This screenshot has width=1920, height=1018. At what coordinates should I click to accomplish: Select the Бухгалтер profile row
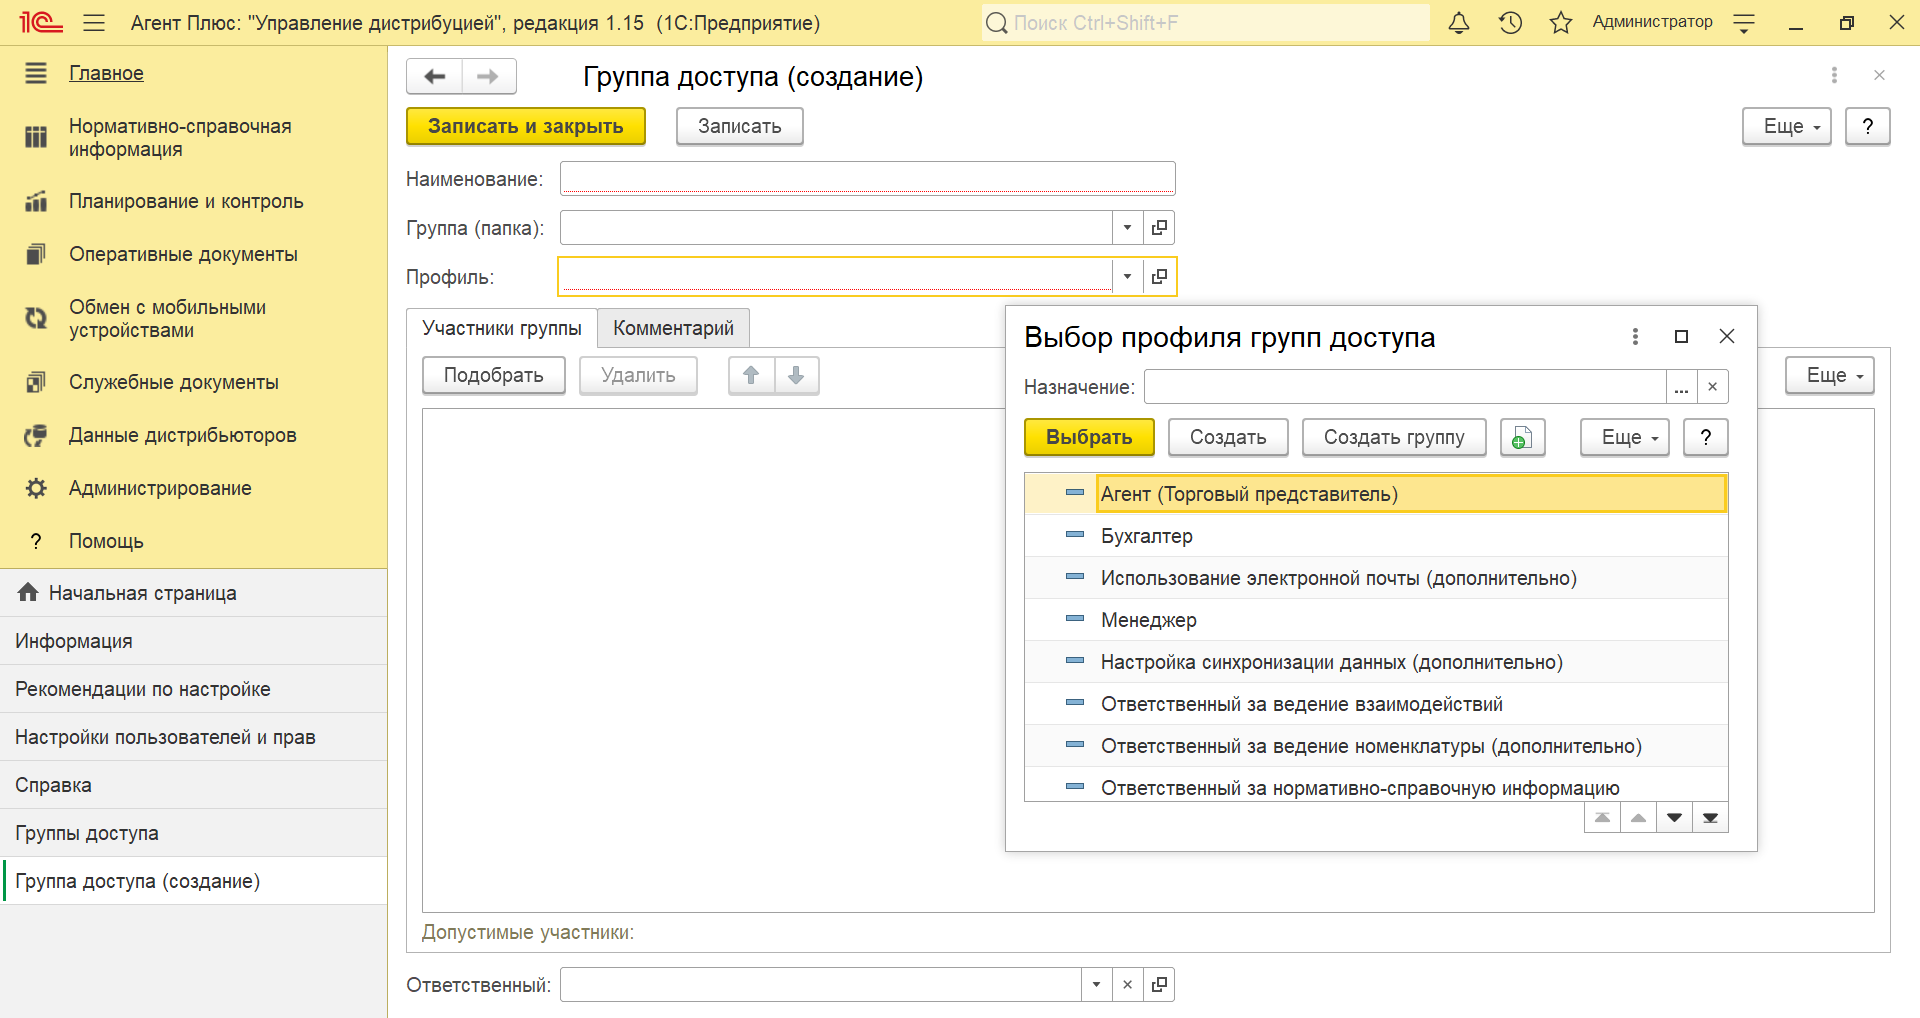[1146, 536]
